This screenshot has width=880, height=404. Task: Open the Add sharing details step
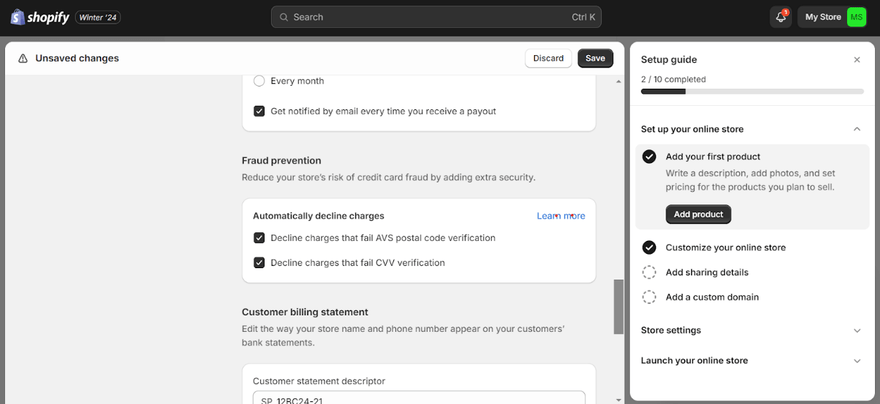[x=707, y=272]
